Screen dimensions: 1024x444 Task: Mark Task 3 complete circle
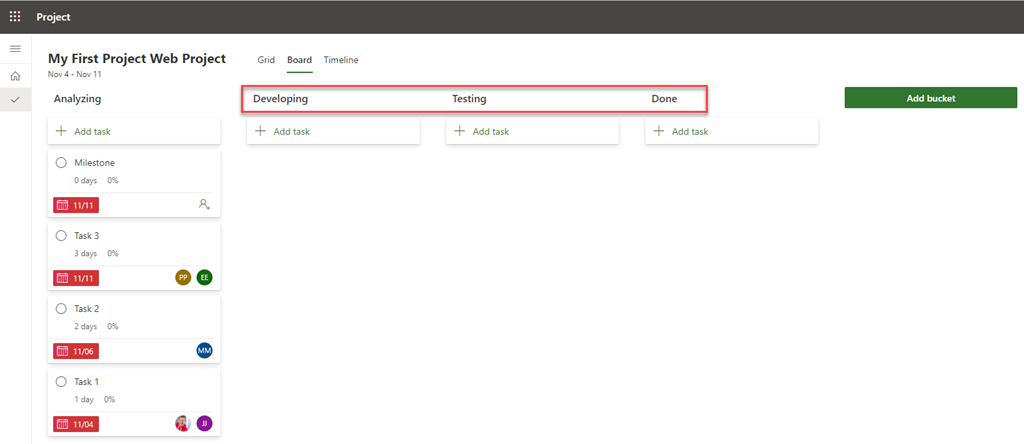click(x=61, y=236)
